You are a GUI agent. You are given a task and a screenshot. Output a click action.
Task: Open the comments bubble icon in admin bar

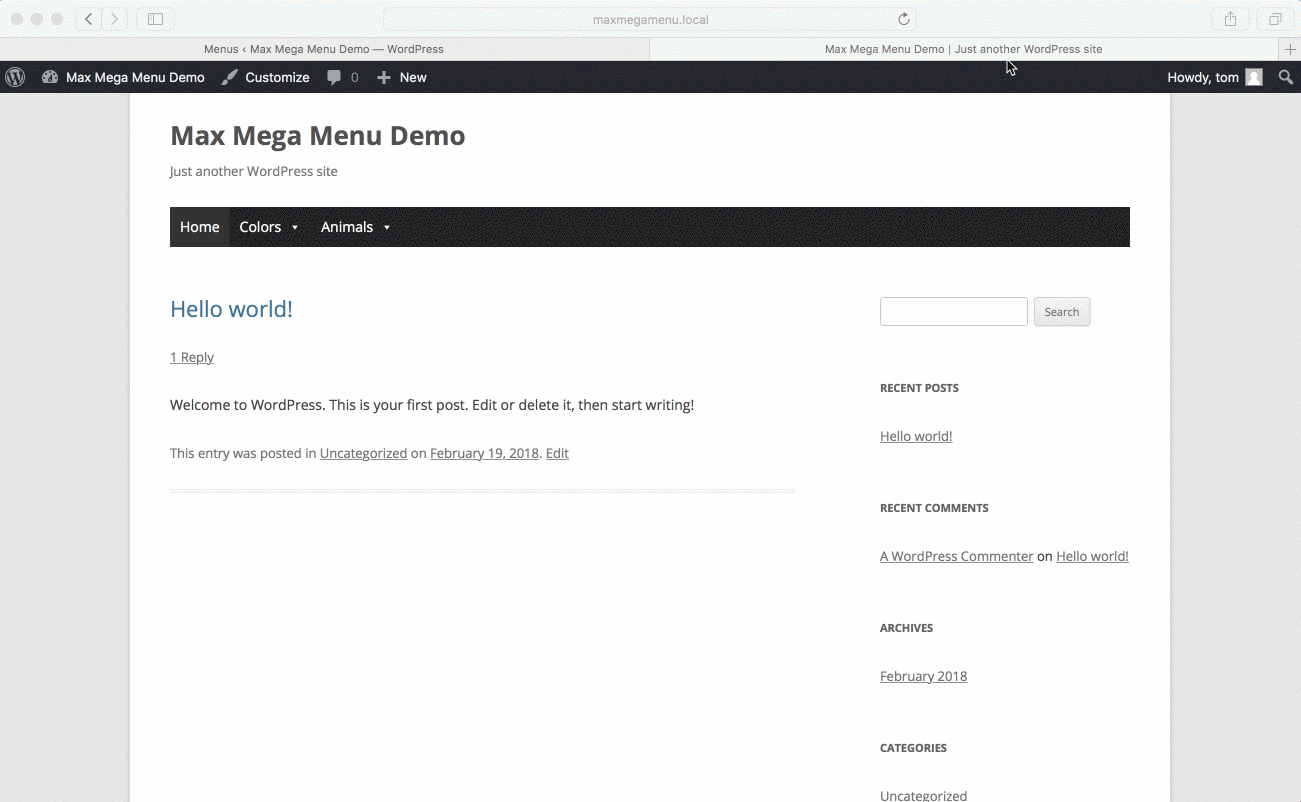pos(335,77)
